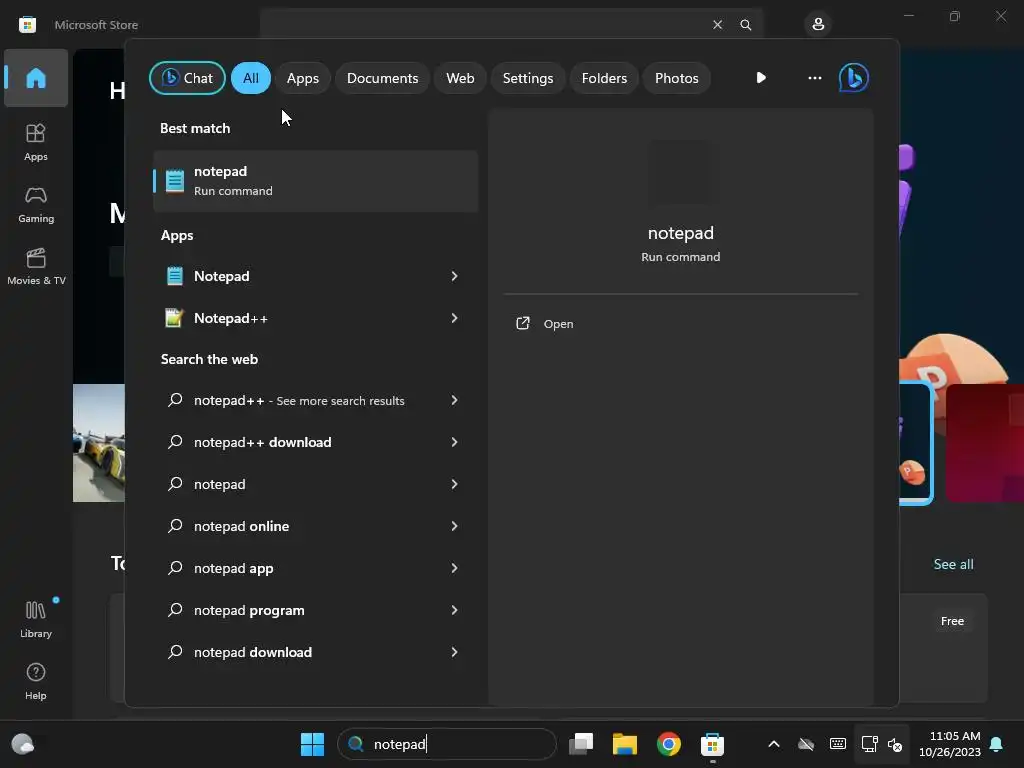The width and height of the screenshot is (1024, 768).
Task: Switch to Settings filter tab
Action: pyautogui.click(x=528, y=78)
